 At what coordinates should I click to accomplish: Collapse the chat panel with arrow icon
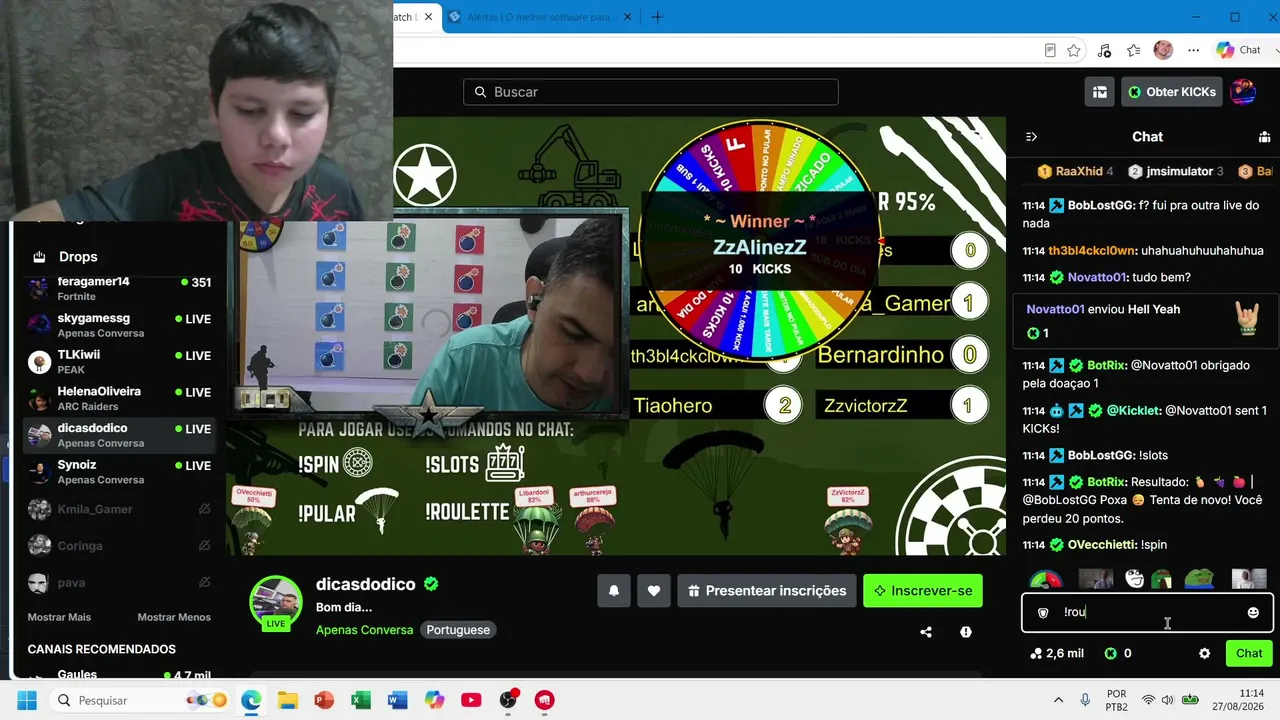1032,137
